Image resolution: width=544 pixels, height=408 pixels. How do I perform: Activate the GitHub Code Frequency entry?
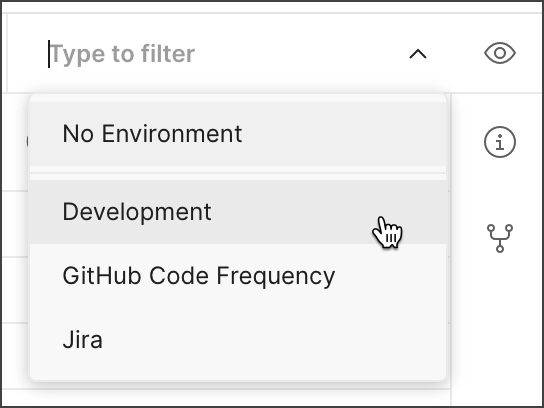[x=238, y=276]
